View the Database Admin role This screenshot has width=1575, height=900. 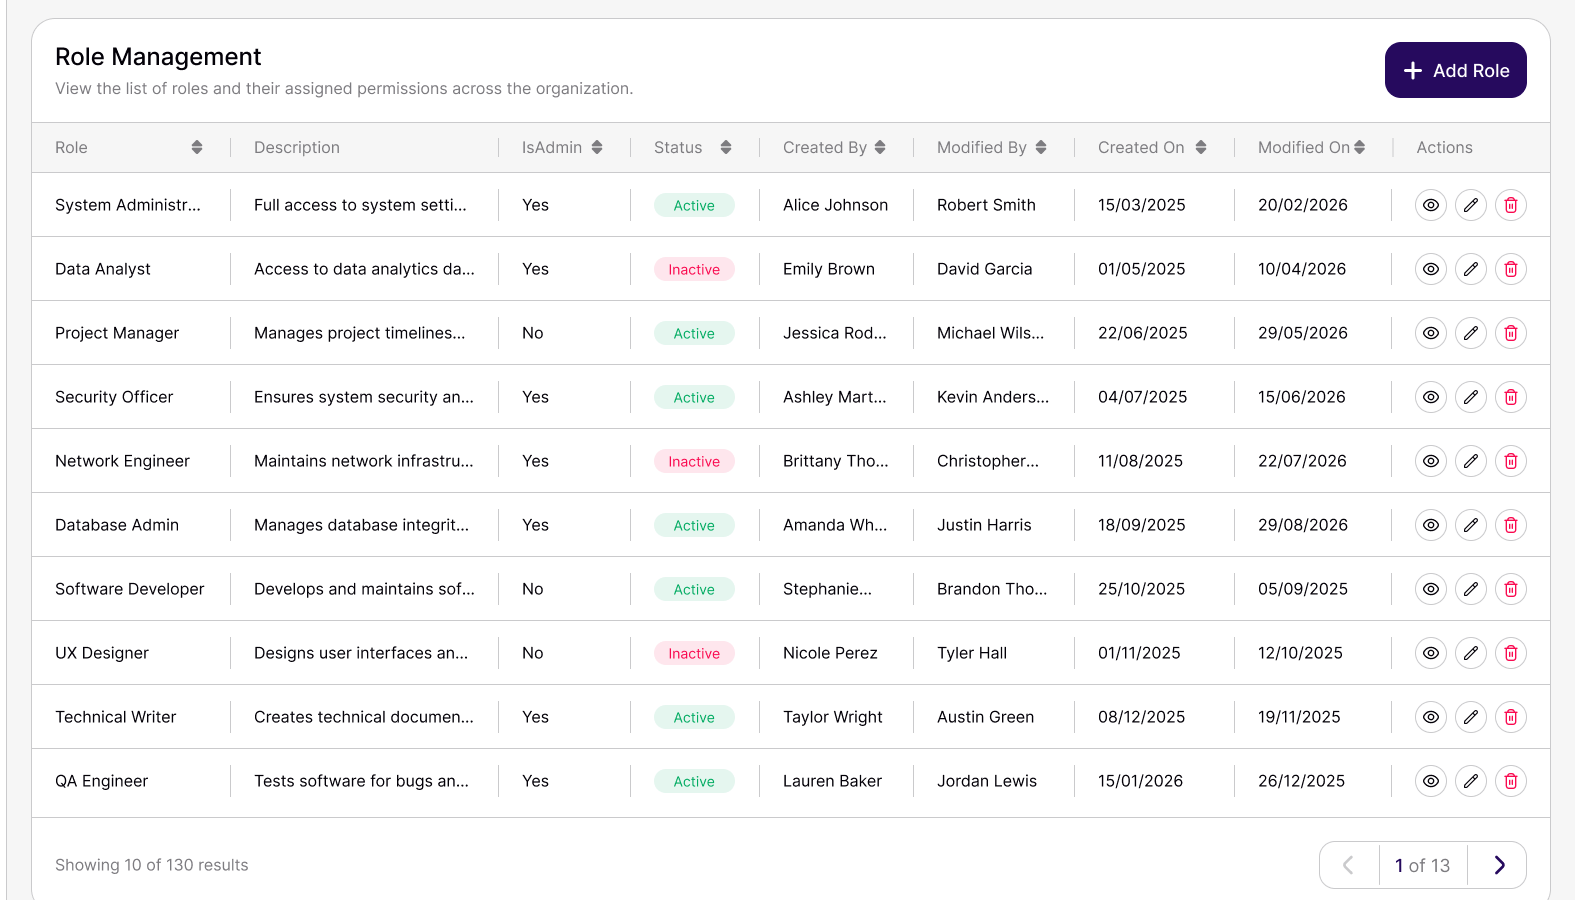[1431, 525]
